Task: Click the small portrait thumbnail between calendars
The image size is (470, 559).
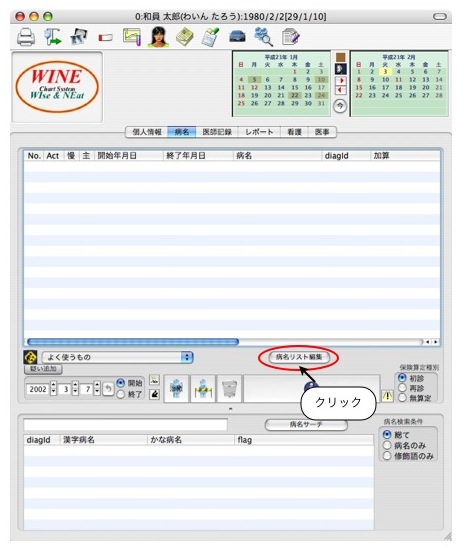Action: (341, 69)
